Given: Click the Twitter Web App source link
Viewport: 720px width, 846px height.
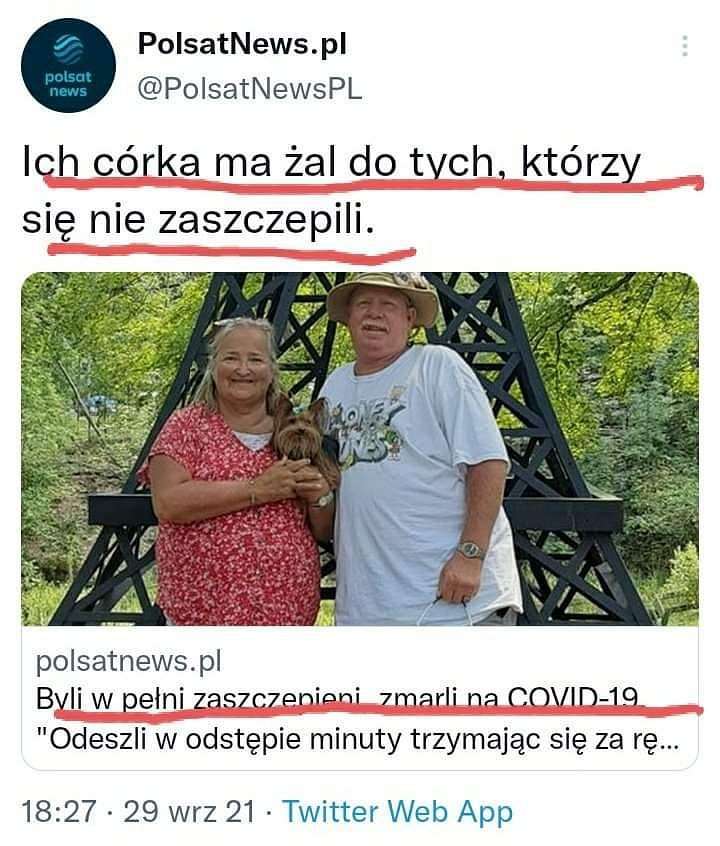Looking at the screenshot, I should tap(397, 812).
